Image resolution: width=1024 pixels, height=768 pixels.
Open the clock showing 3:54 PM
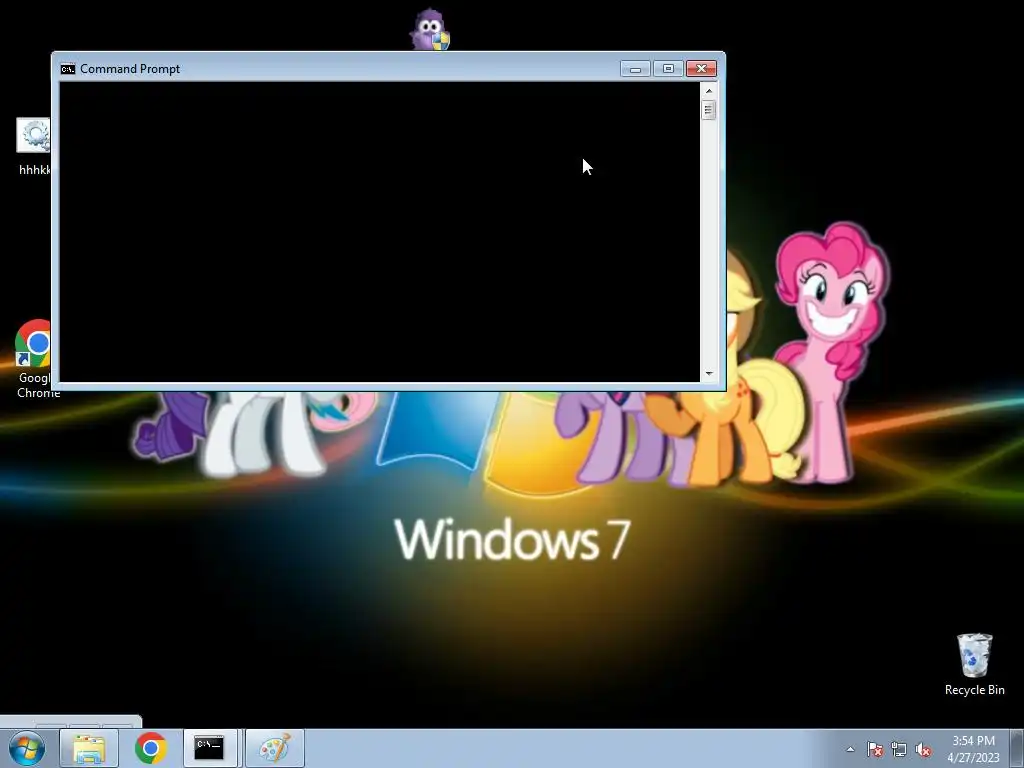[x=973, y=748]
